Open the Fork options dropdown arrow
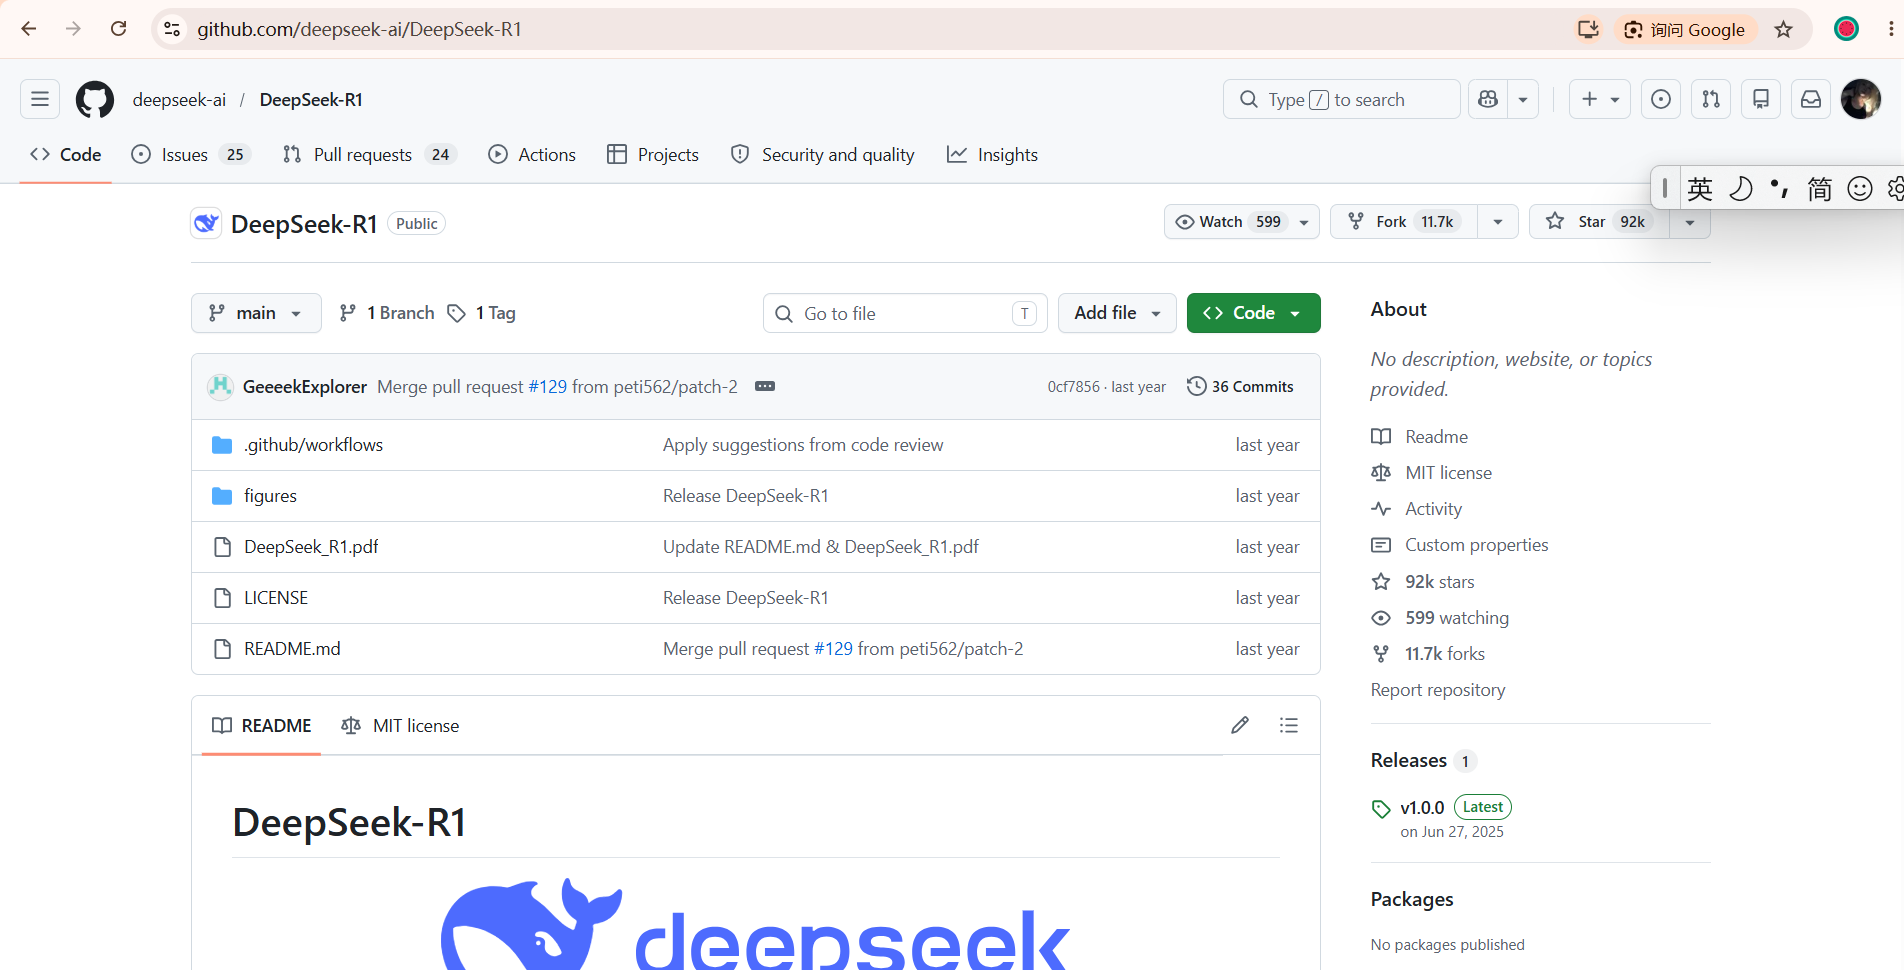 (1498, 221)
